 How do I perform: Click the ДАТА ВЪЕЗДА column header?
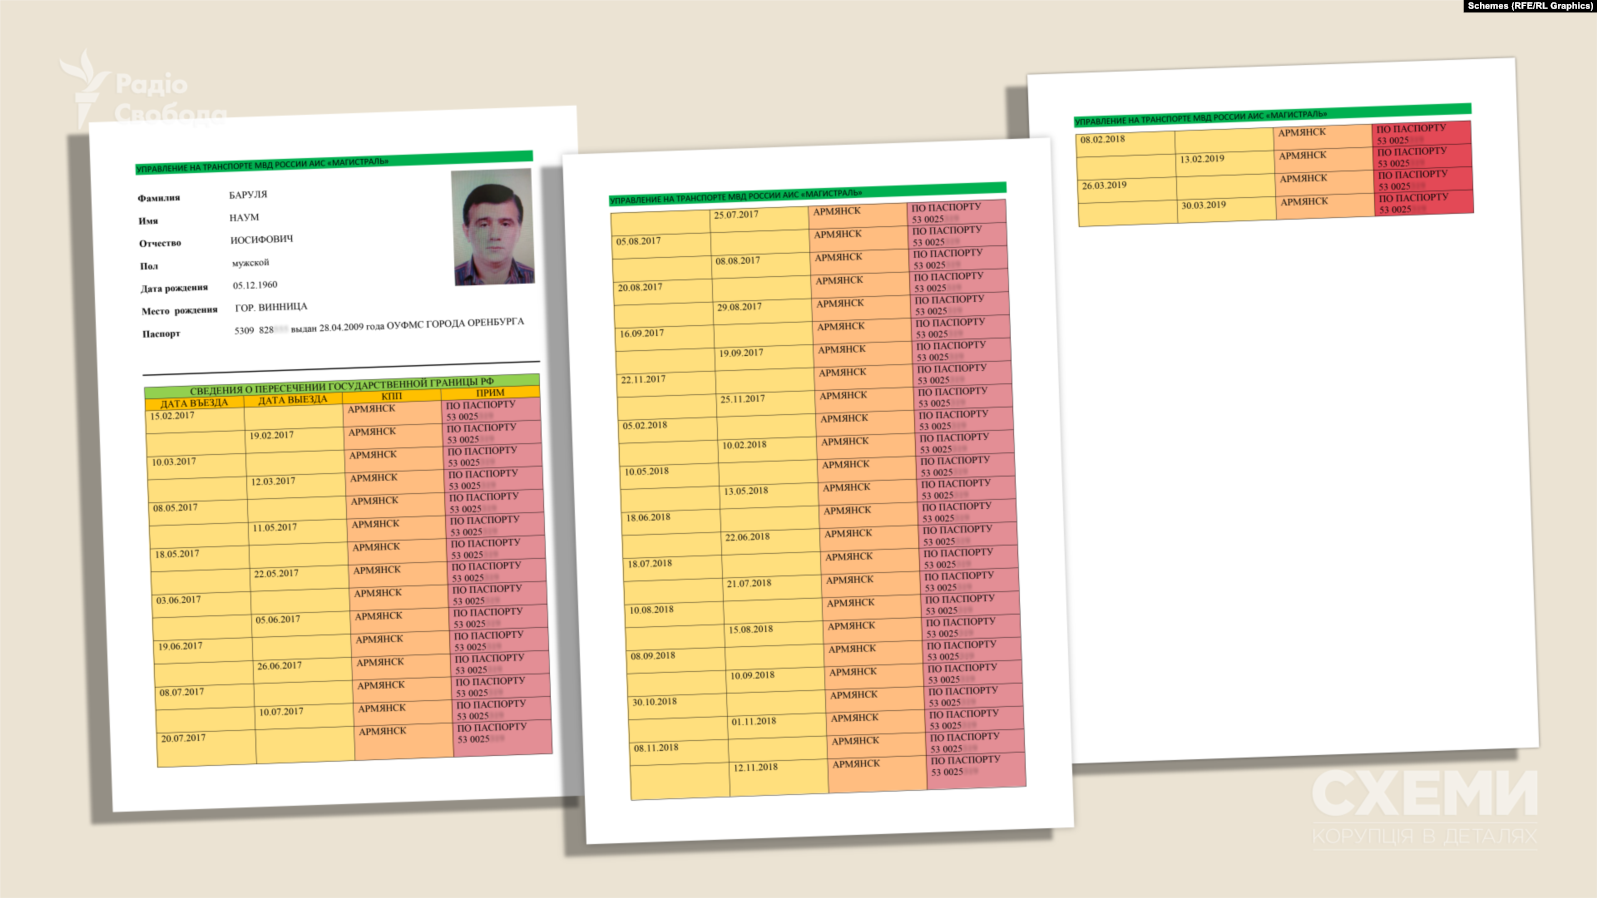[194, 403]
